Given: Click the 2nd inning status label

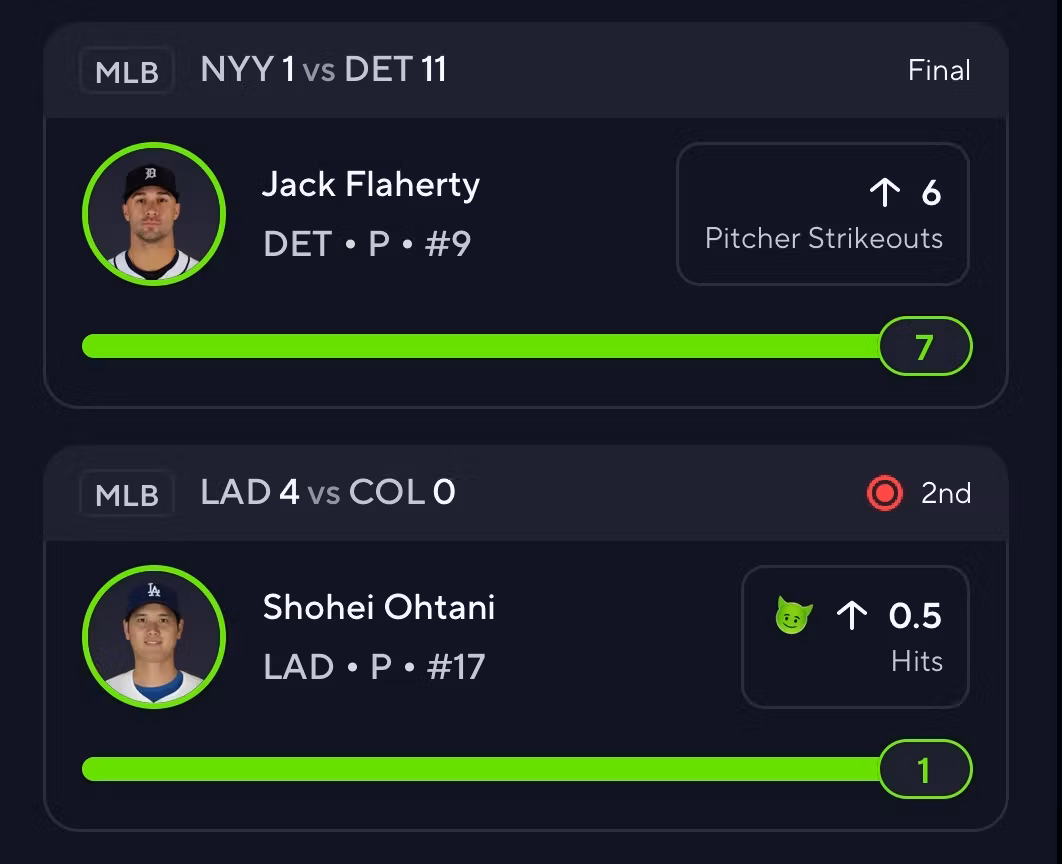Looking at the screenshot, I should [946, 493].
